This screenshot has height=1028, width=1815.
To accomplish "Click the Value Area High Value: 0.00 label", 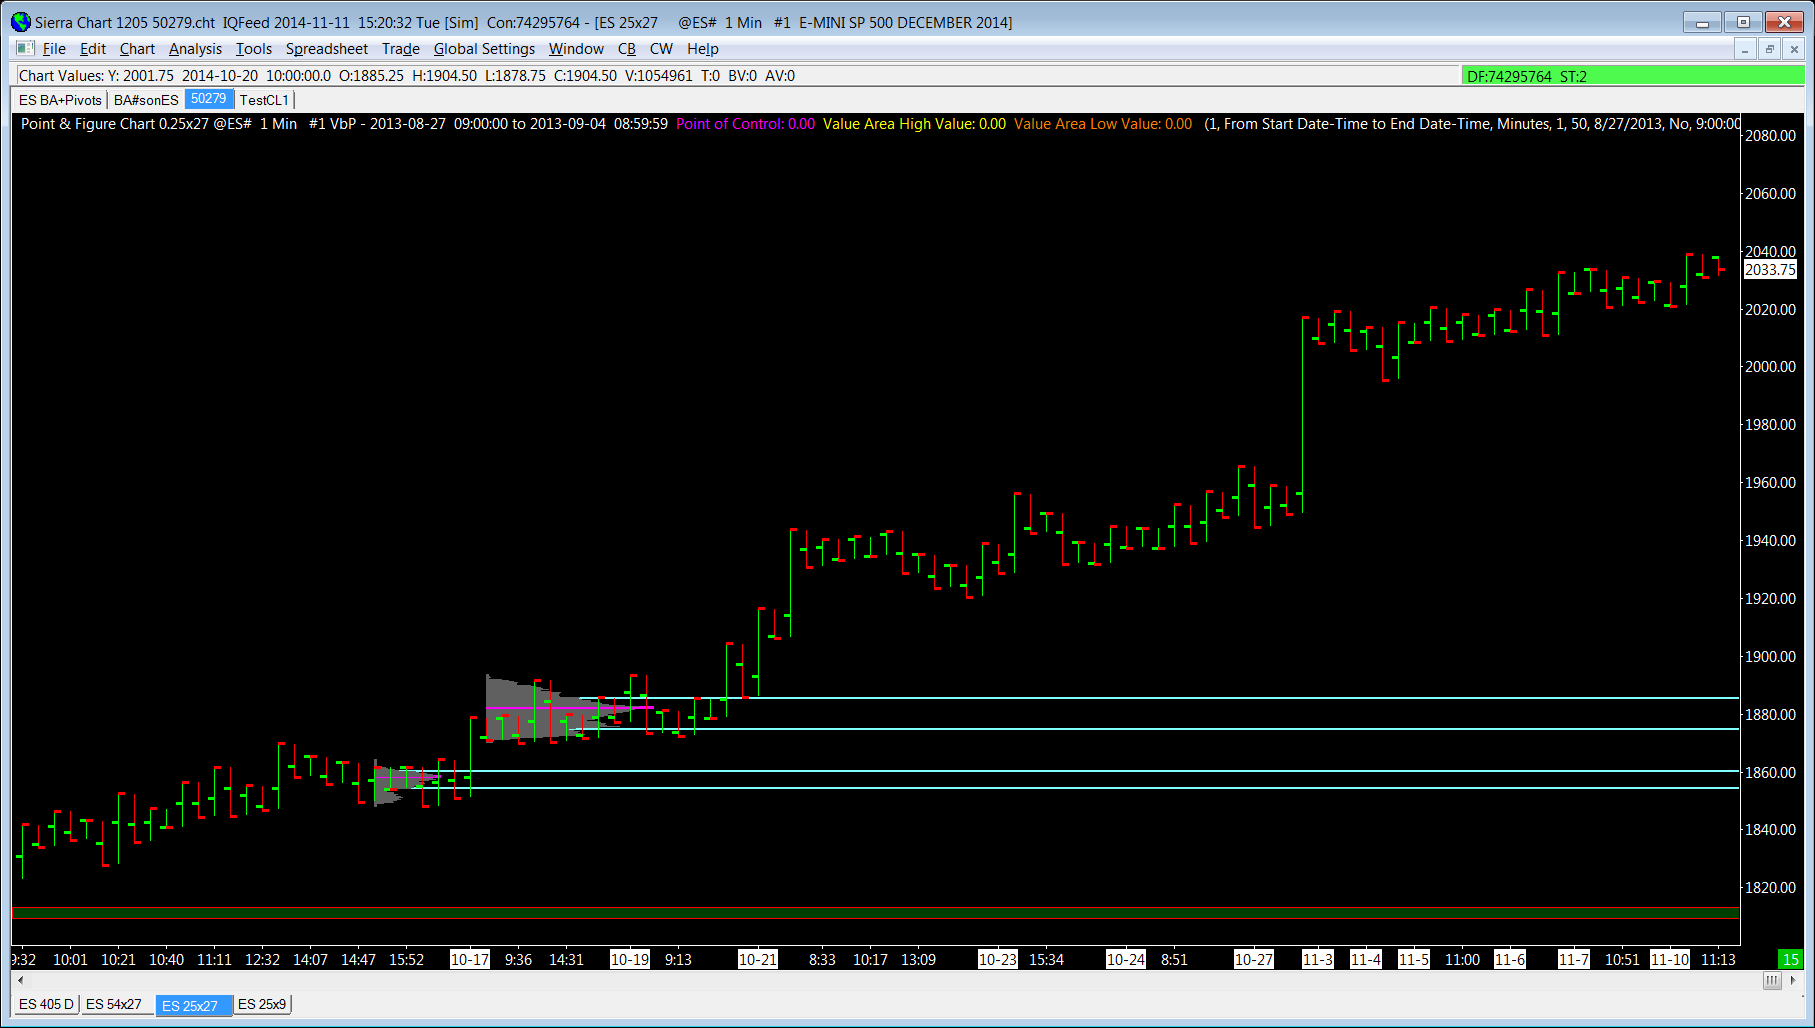I will [x=914, y=124].
